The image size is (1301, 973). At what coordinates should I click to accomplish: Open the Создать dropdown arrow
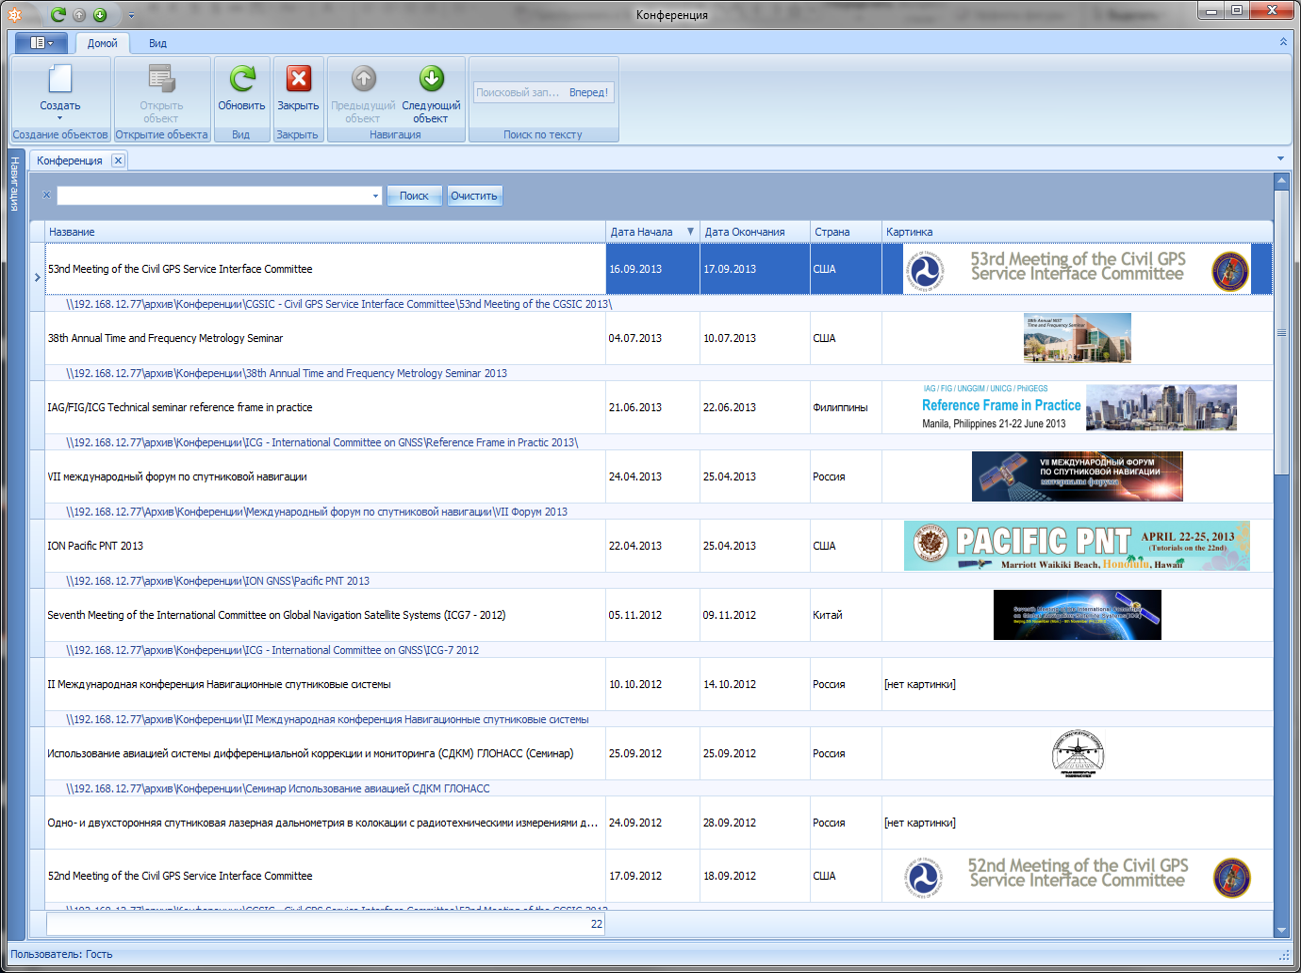pyautogui.click(x=60, y=118)
